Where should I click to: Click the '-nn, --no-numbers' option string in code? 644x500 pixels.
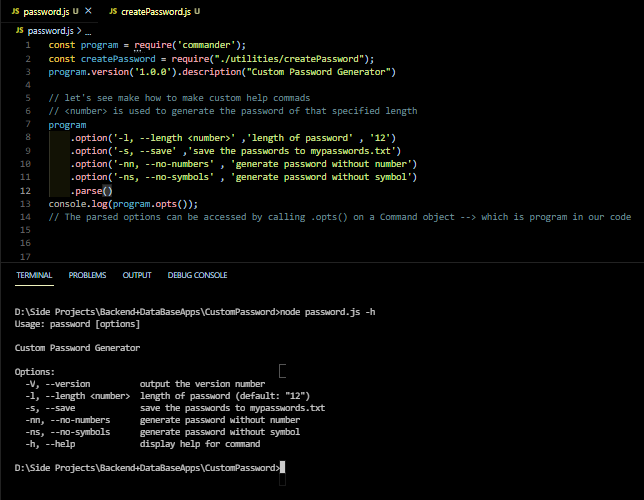[x=163, y=164]
